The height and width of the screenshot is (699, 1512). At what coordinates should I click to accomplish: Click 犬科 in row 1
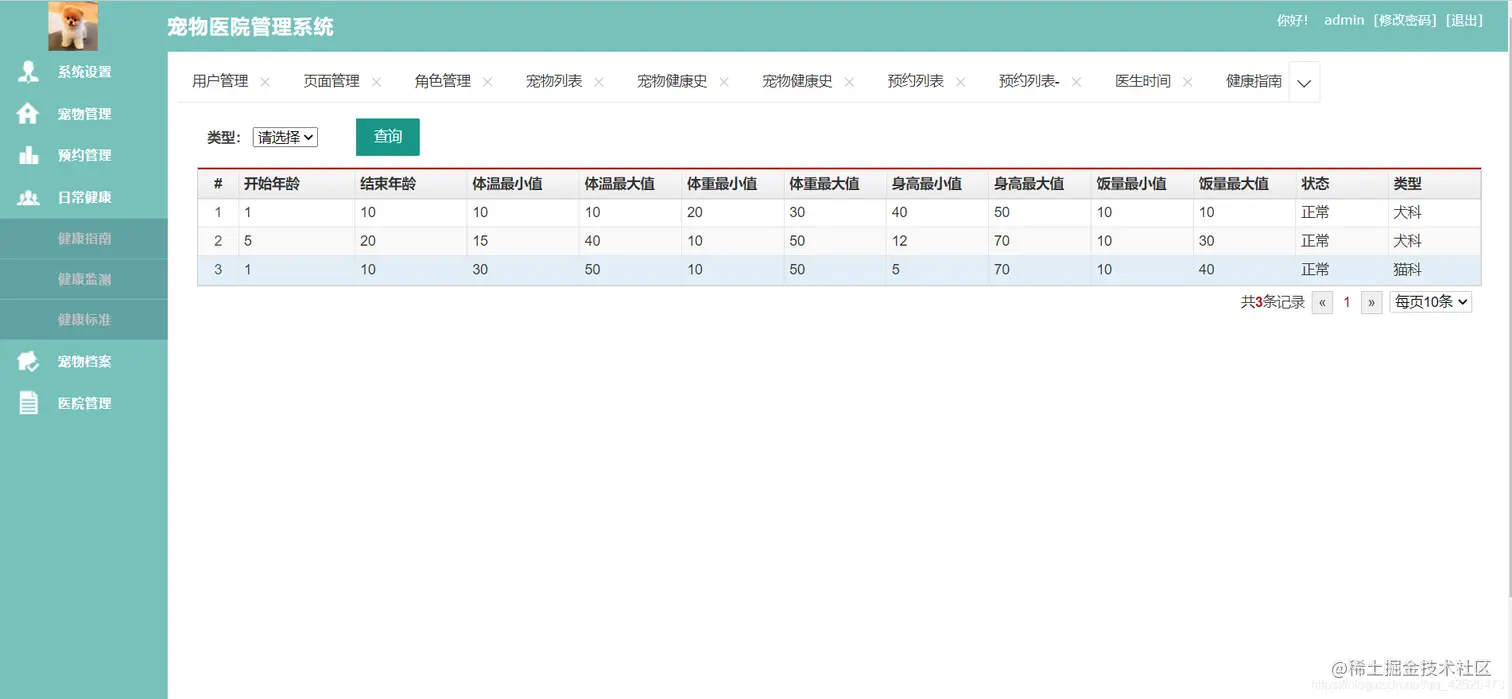click(x=1407, y=213)
